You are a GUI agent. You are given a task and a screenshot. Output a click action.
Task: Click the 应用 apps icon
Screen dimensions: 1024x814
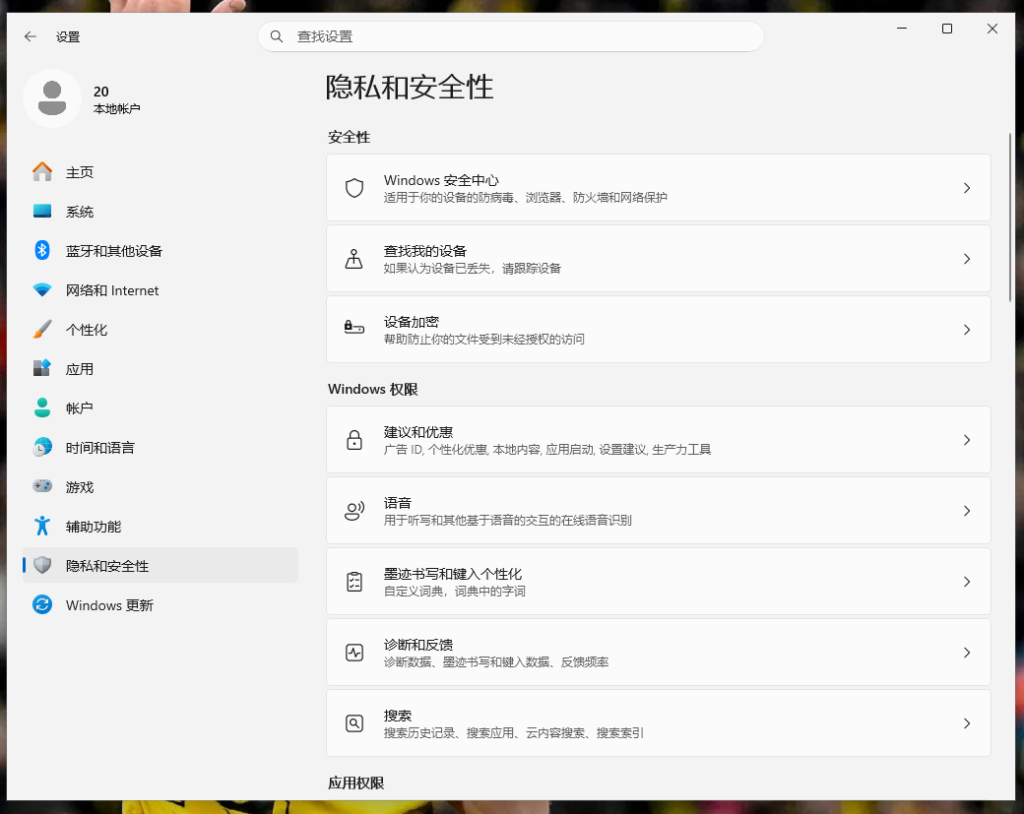[42, 368]
